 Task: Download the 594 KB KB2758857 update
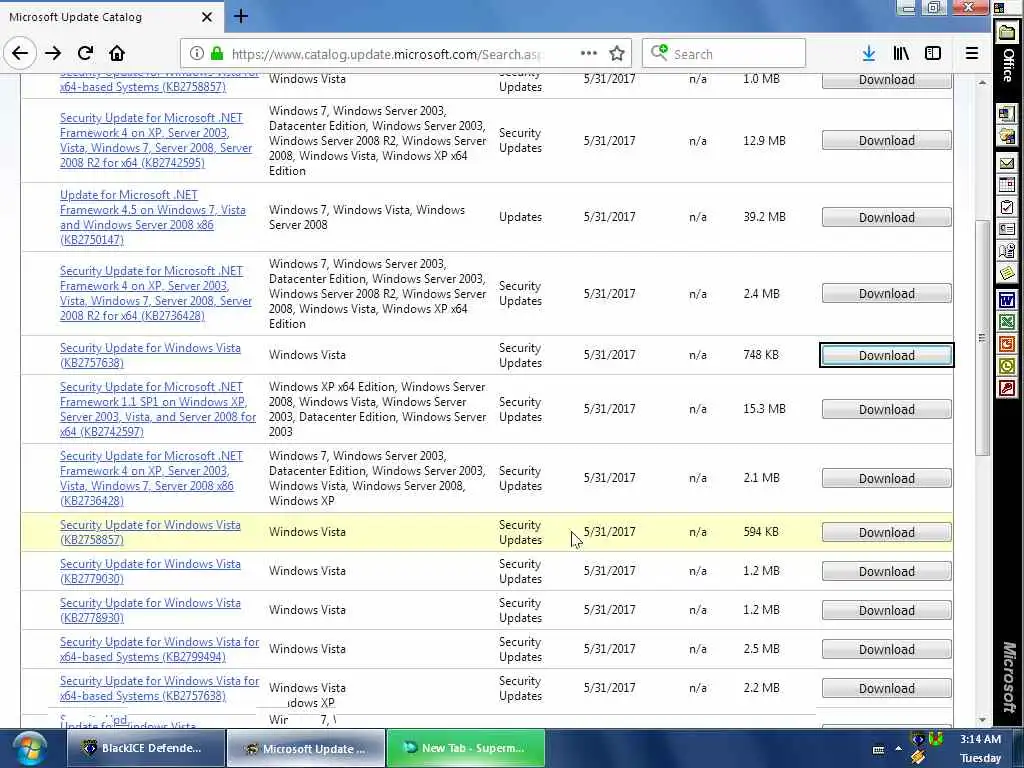coord(886,532)
